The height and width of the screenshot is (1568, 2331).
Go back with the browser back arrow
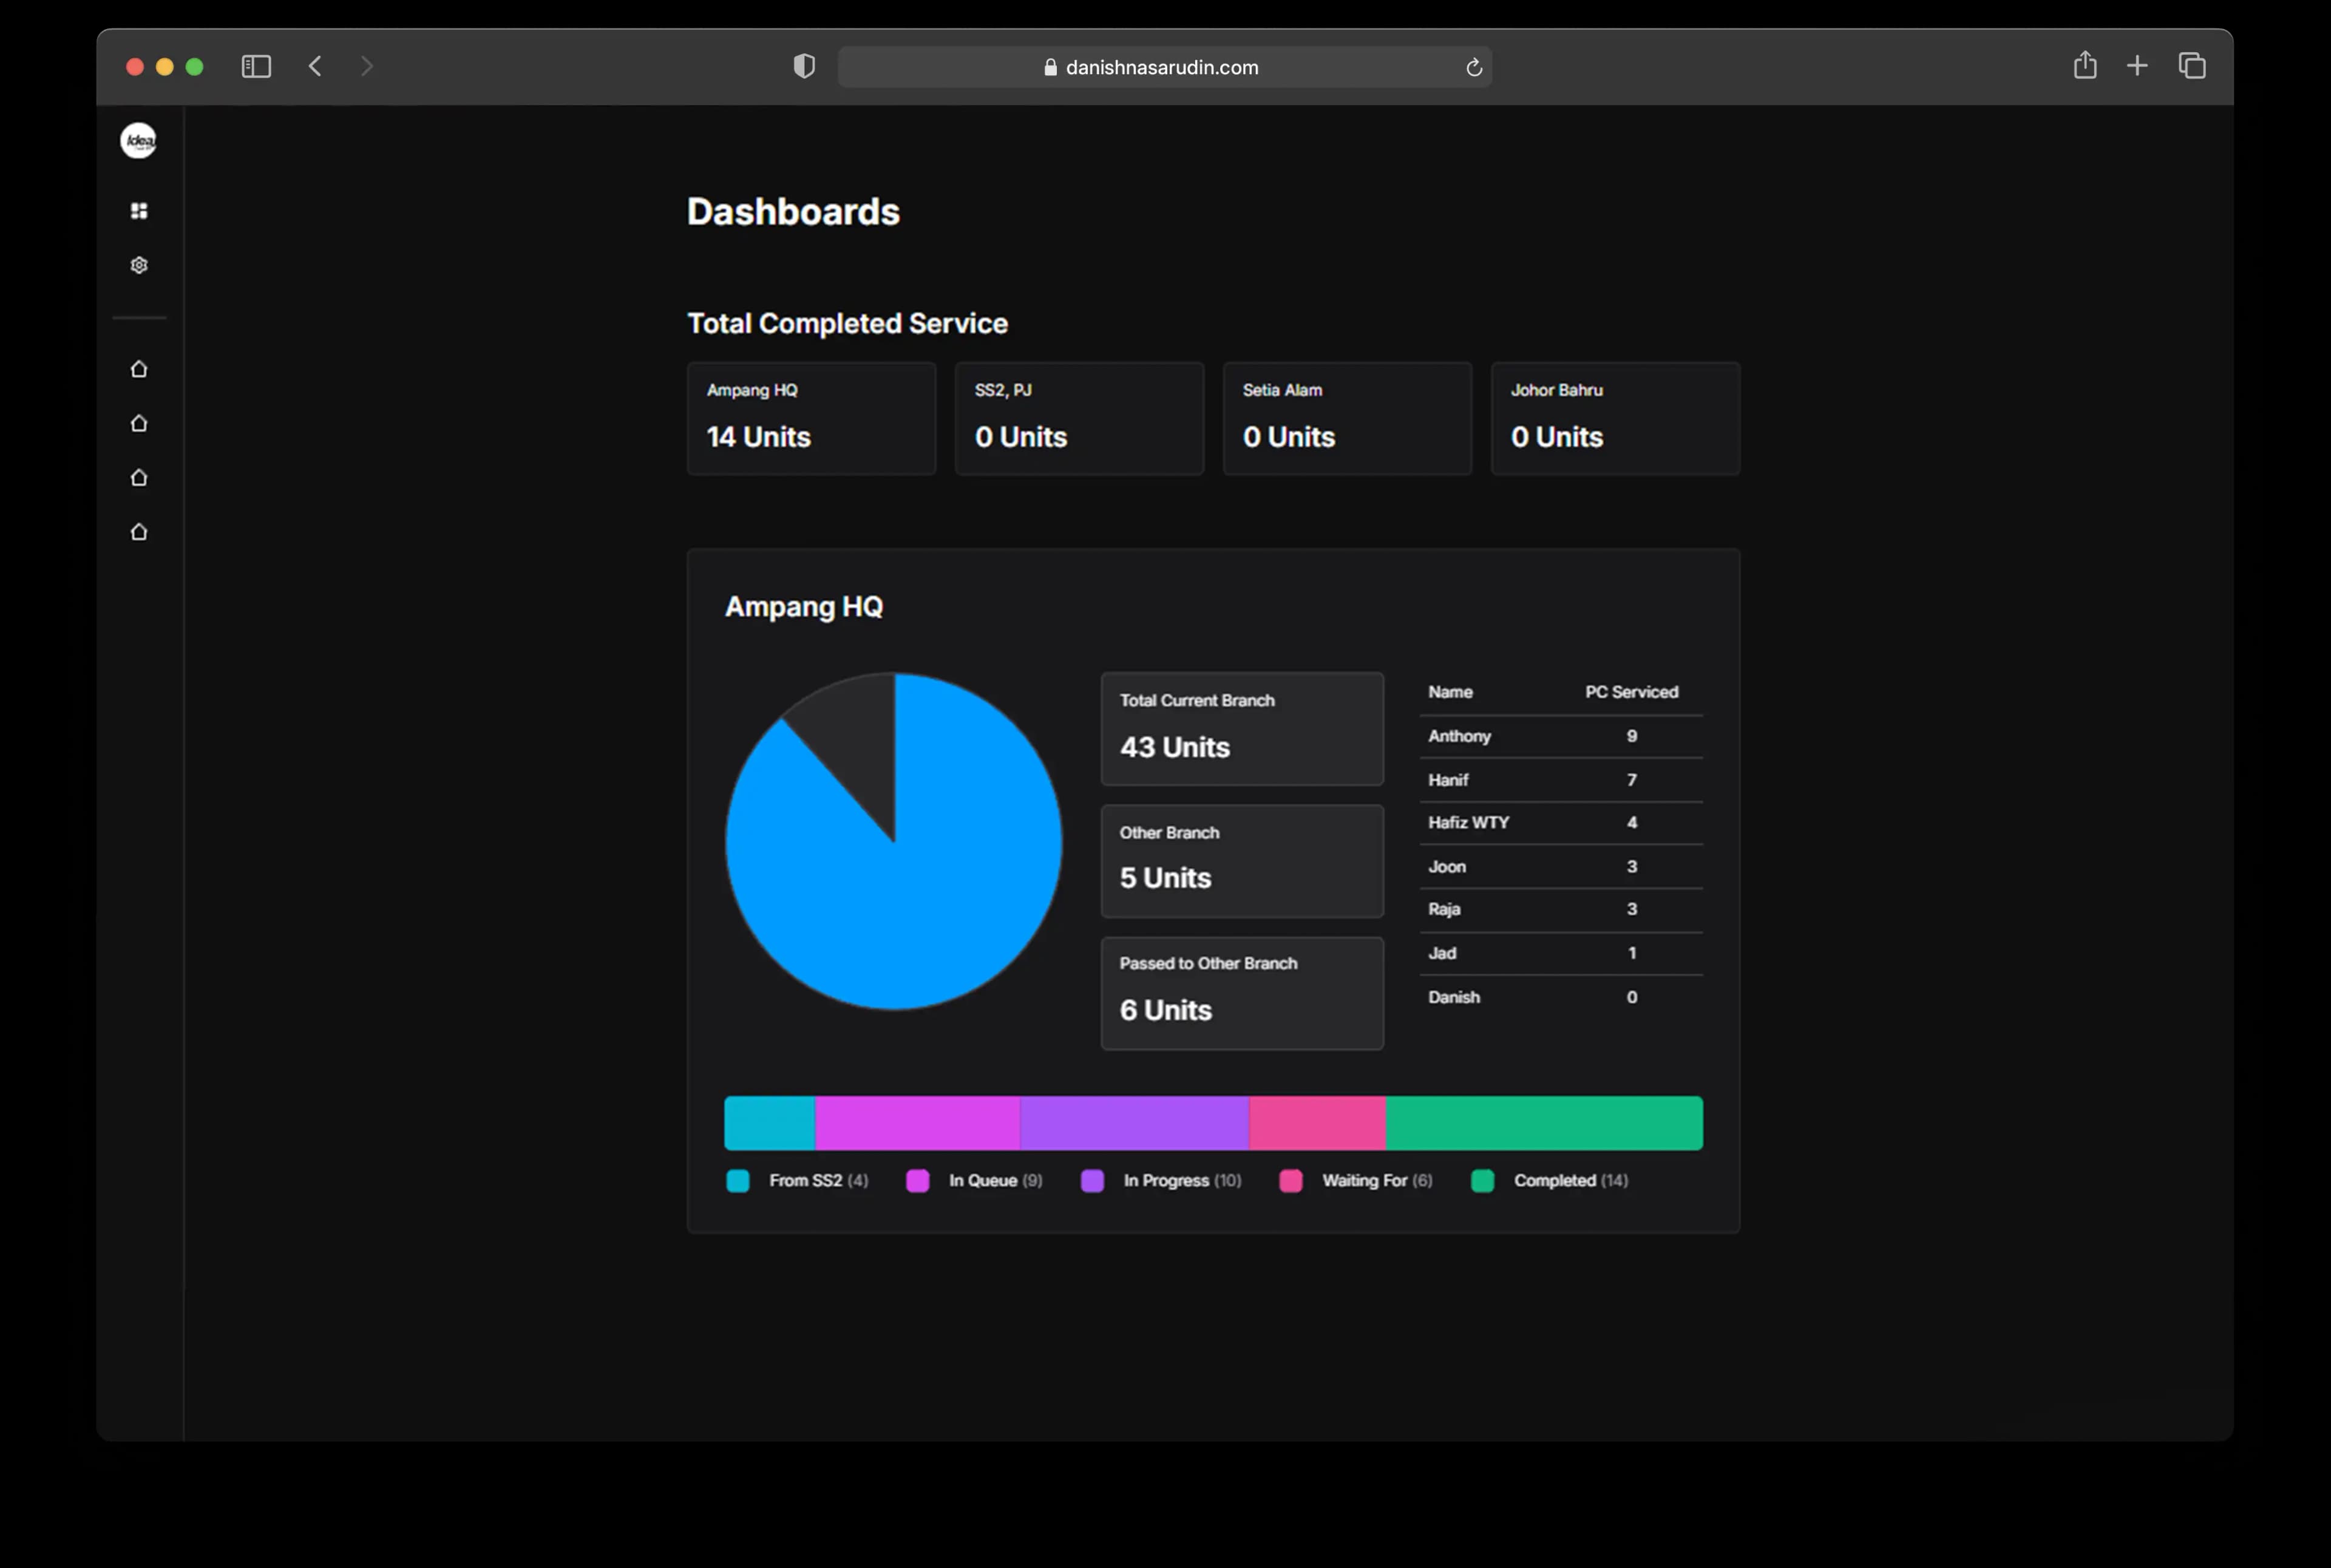point(315,67)
